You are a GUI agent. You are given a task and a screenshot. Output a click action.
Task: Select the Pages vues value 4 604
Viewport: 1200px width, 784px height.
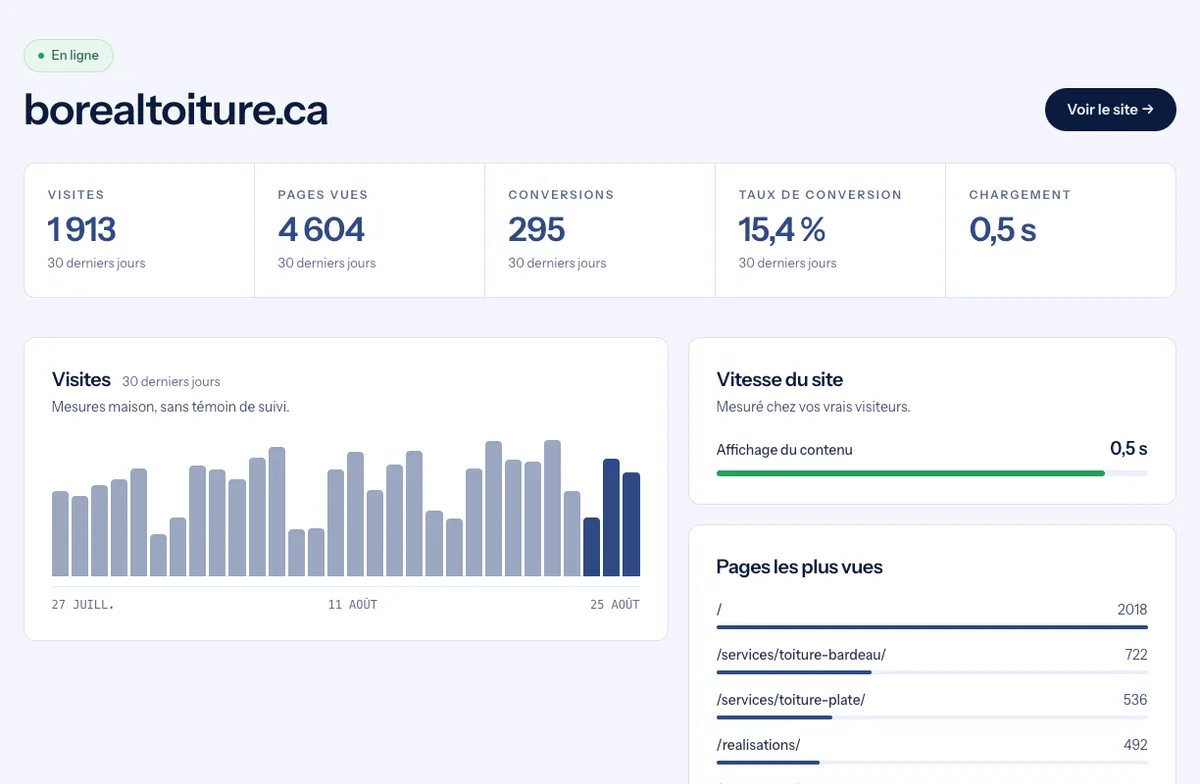(321, 229)
